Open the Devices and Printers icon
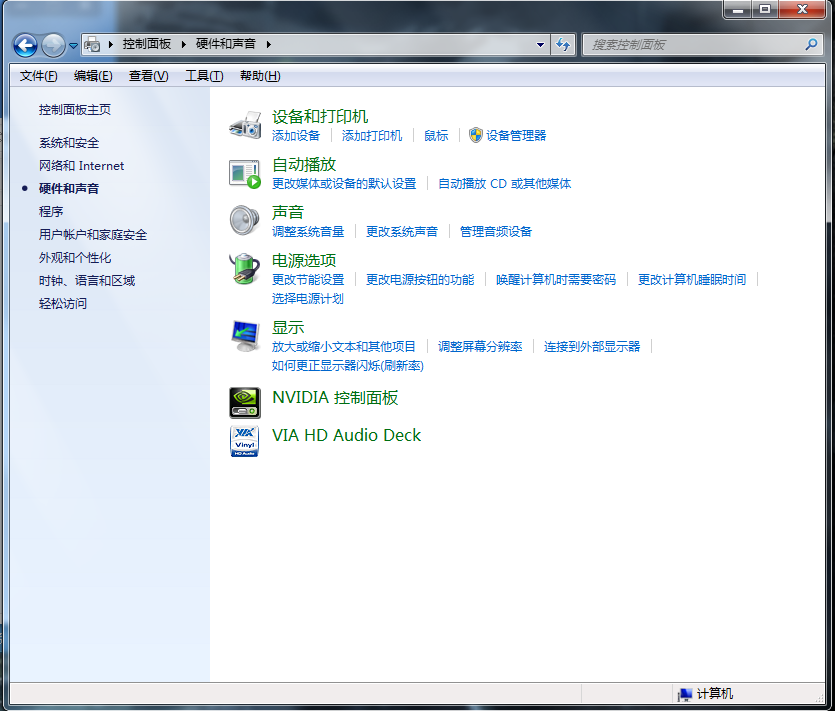The image size is (835, 711). (x=245, y=125)
